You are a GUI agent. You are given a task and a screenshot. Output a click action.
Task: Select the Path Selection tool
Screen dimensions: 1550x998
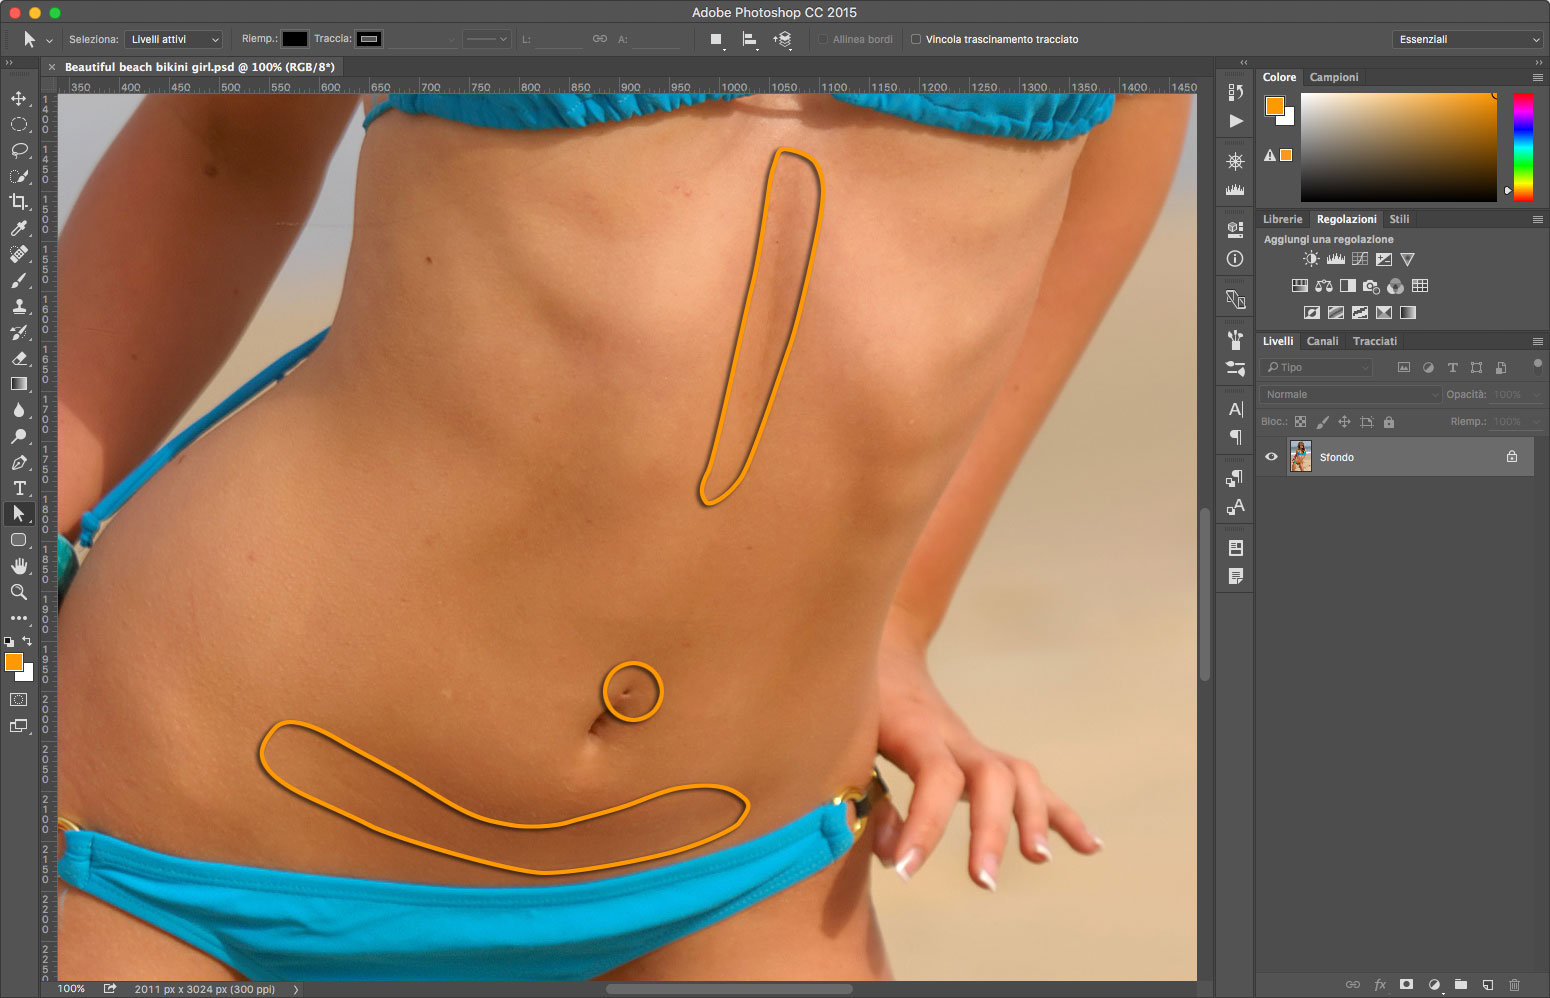point(18,513)
